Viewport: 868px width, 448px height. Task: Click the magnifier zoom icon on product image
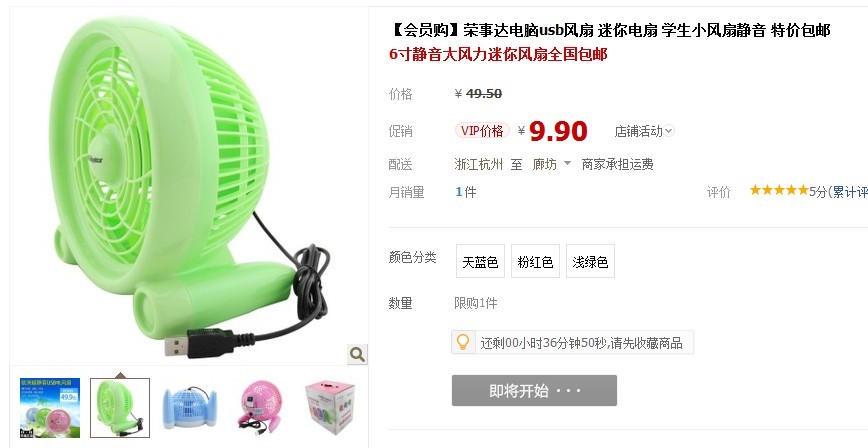point(358,354)
